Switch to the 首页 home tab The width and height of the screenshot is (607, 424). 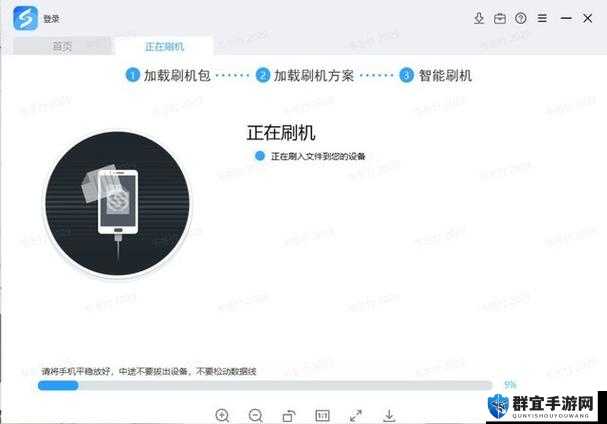[62, 46]
